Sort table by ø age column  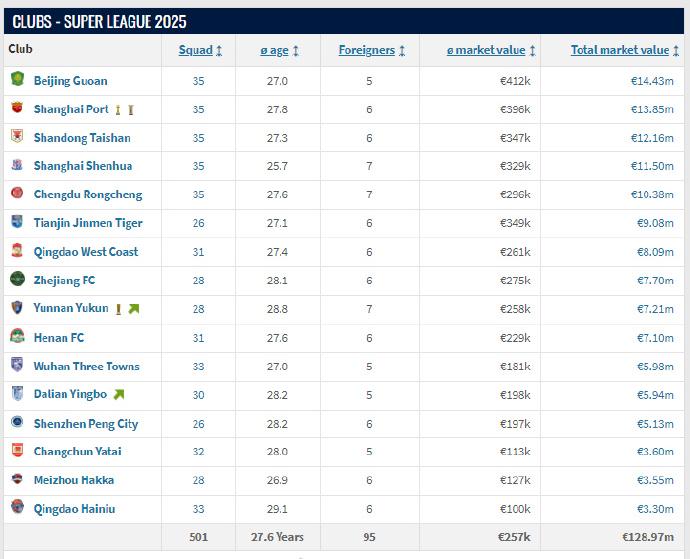click(x=279, y=50)
